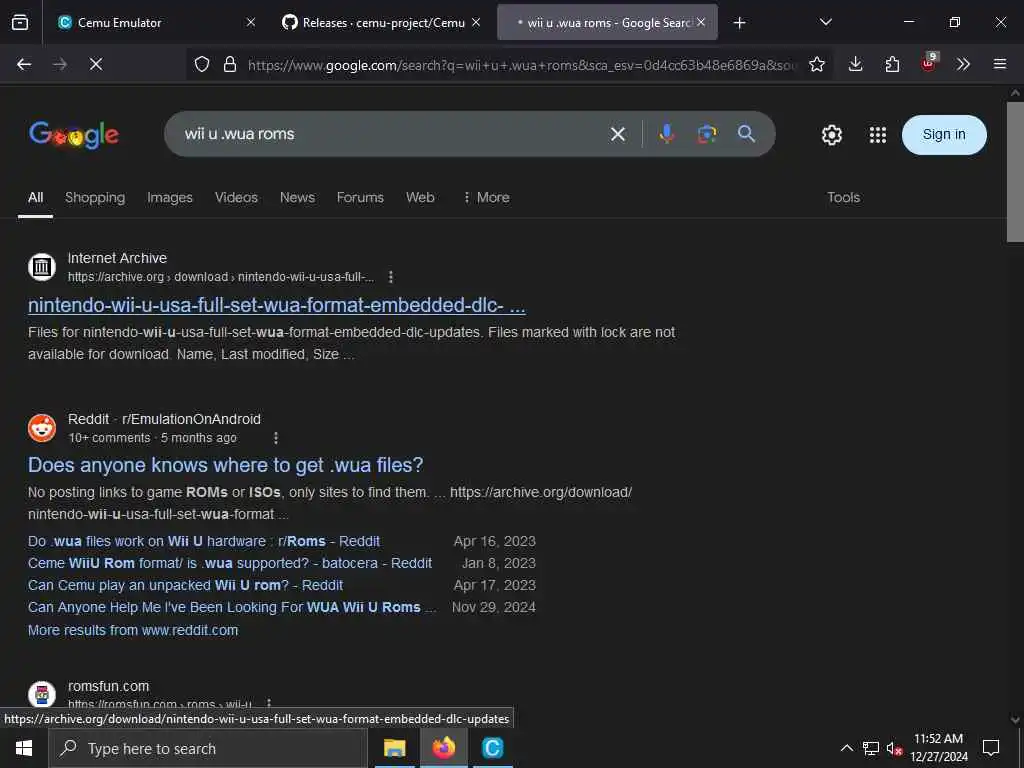1024x768 pixels.
Task: Expand the list all tabs dropdown
Action: 825,22
